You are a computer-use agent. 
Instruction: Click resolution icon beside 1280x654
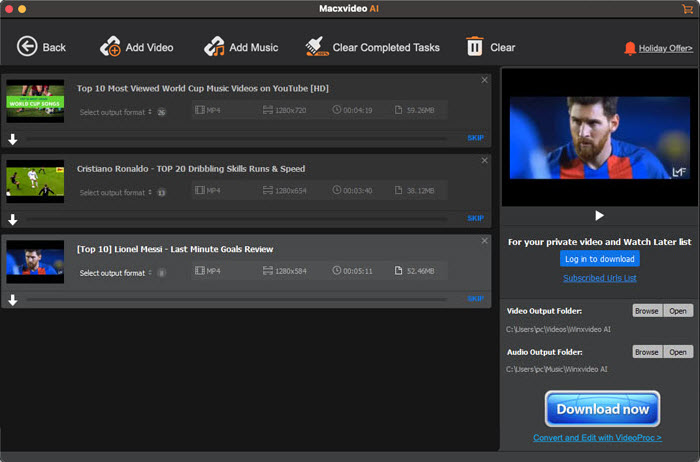click(267, 190)
